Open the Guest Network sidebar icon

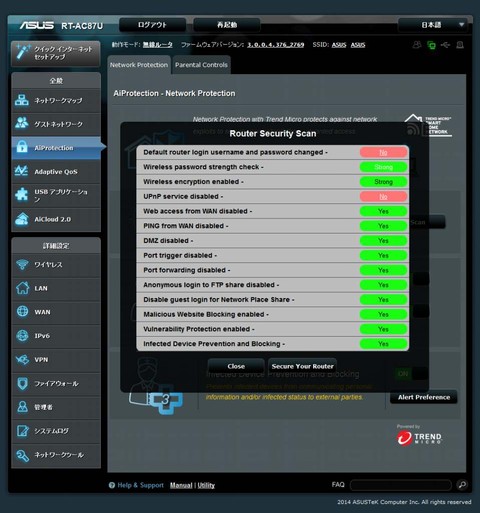coord(22,123)
